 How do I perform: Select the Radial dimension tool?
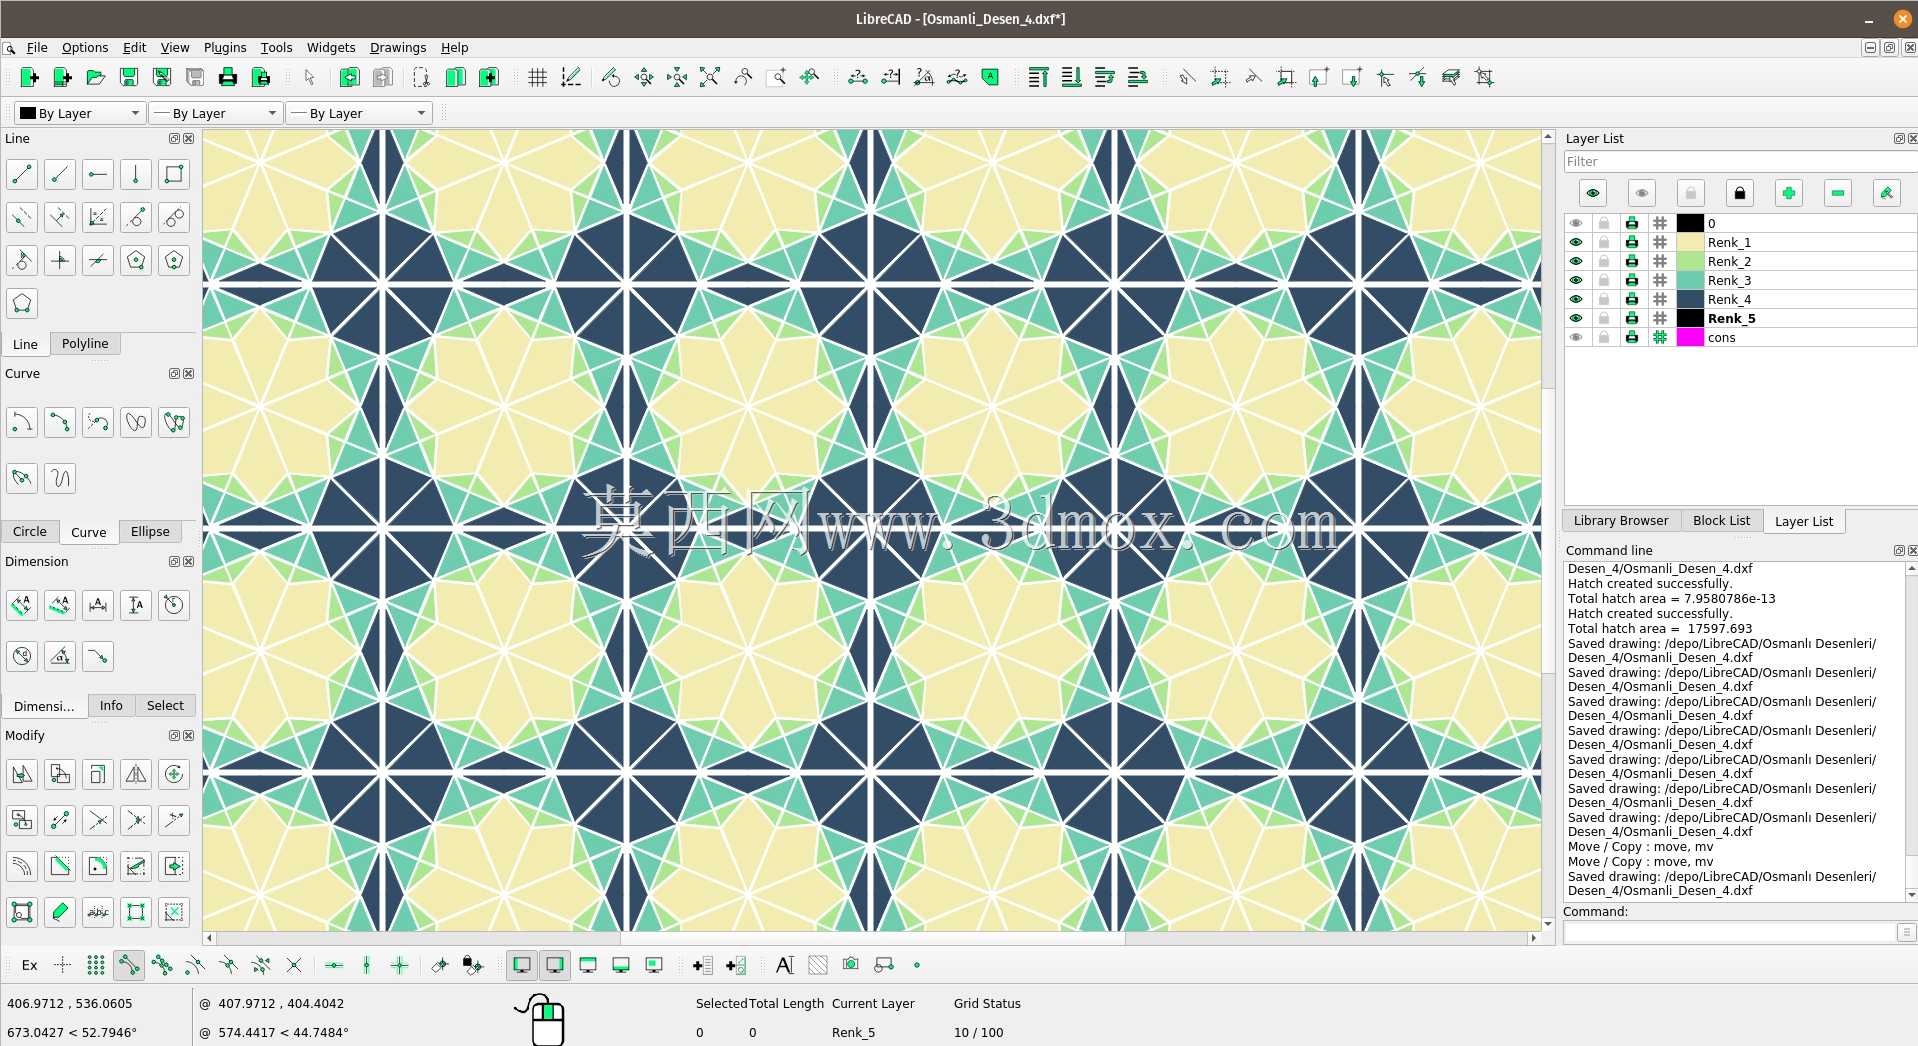coord(174,604)
